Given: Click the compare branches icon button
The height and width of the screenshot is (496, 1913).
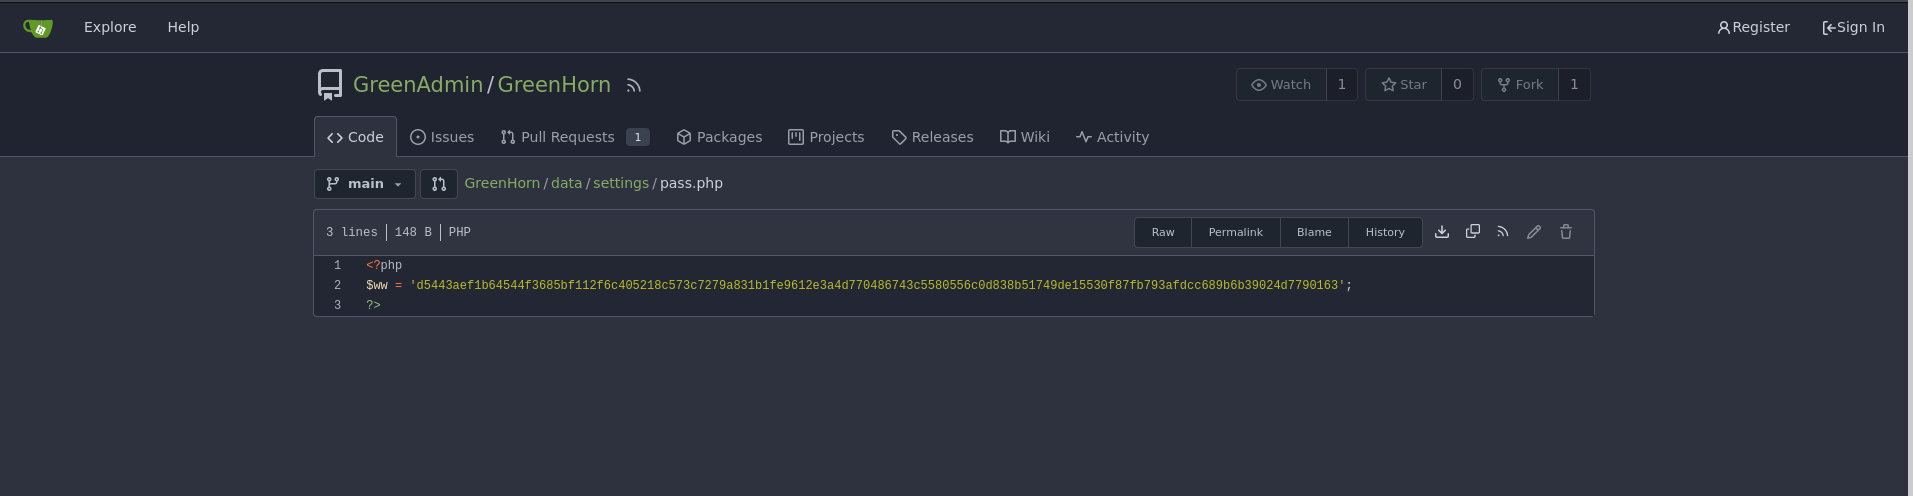Looking at the screenshot, I should tap(439, 184).
